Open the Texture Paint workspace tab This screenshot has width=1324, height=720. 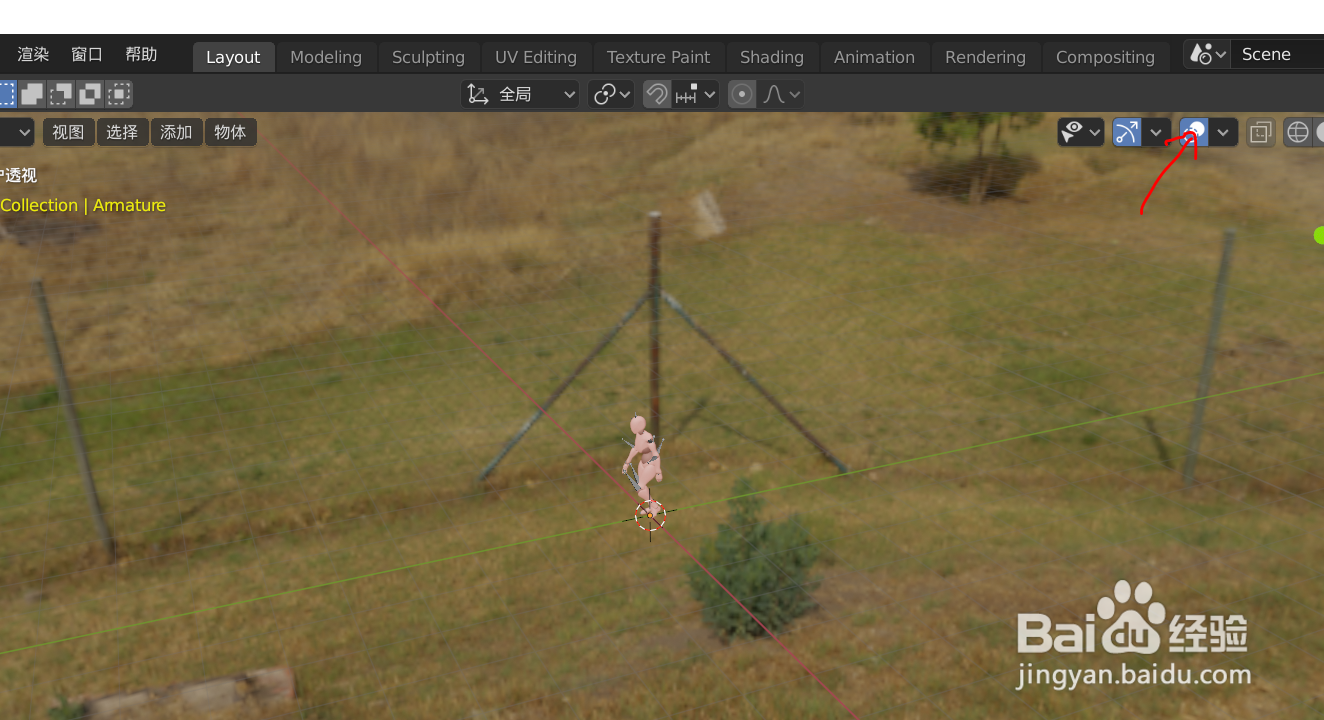[x=658, y=57]
